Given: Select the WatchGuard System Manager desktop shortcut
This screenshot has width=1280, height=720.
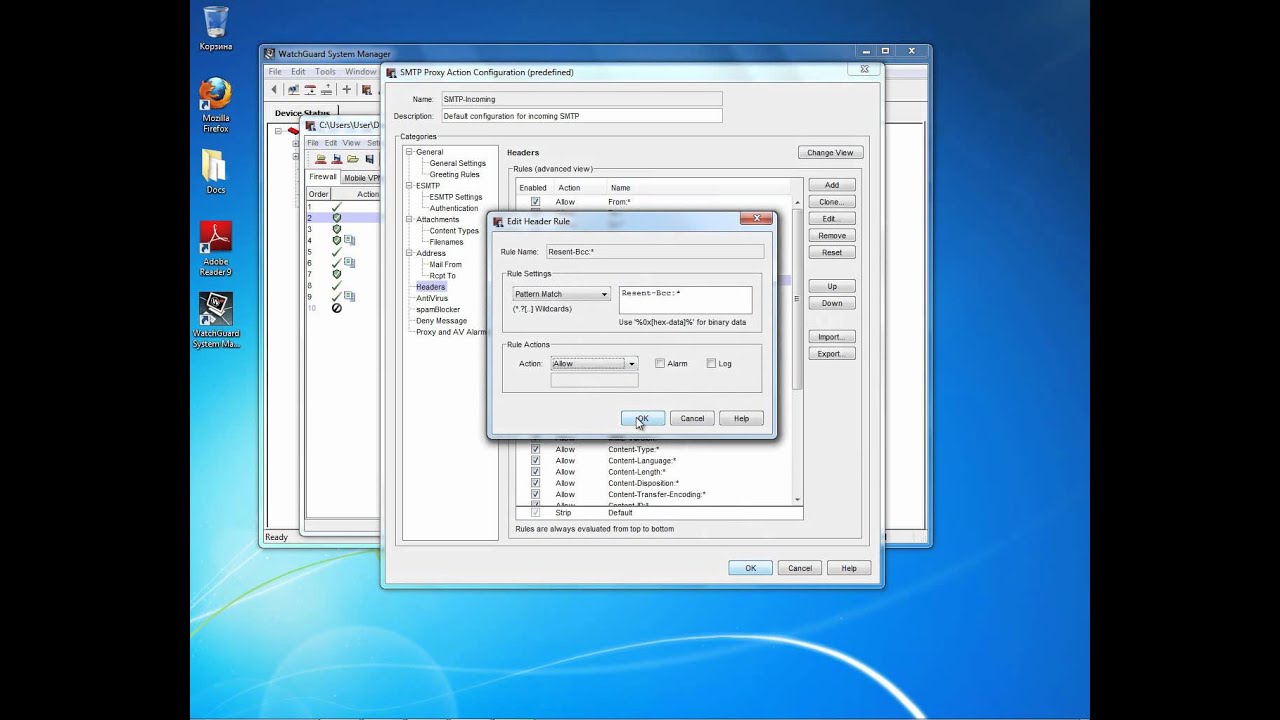Looking at the screenshot, I should pos(216,320).
